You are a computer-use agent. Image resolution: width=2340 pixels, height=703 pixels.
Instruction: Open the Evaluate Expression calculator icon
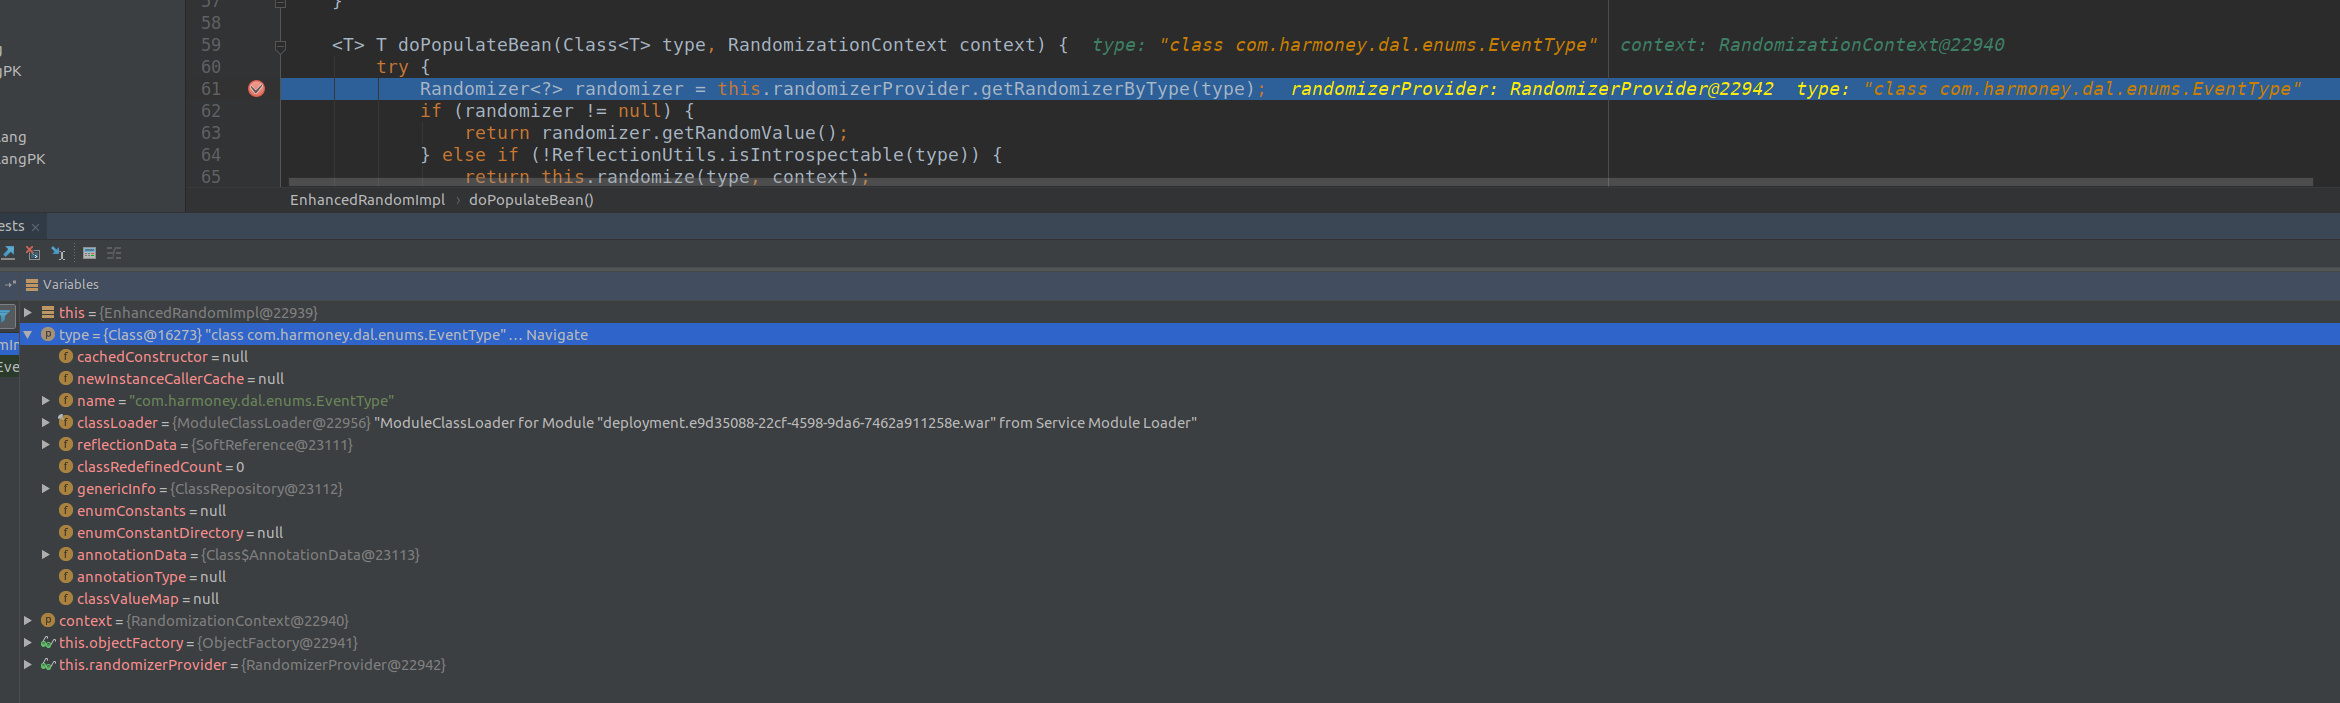[89, 253]
